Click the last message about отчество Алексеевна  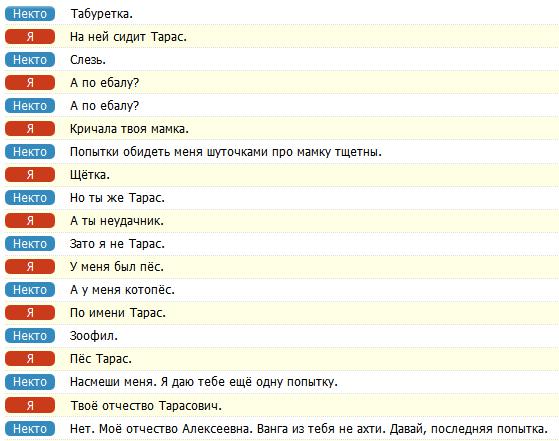coord(309,429)
